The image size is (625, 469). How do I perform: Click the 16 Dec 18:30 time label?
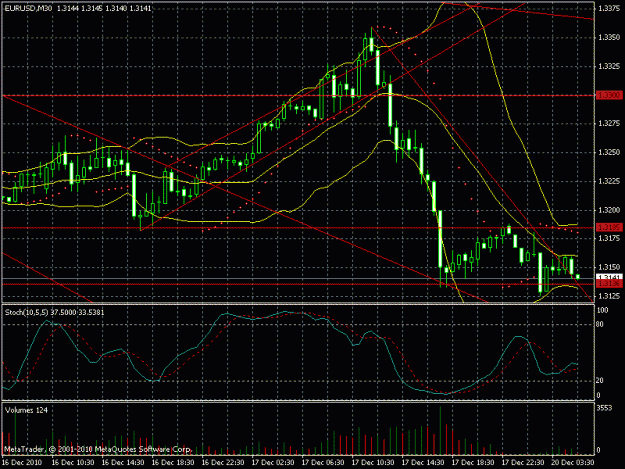click(x=173, y=463)
